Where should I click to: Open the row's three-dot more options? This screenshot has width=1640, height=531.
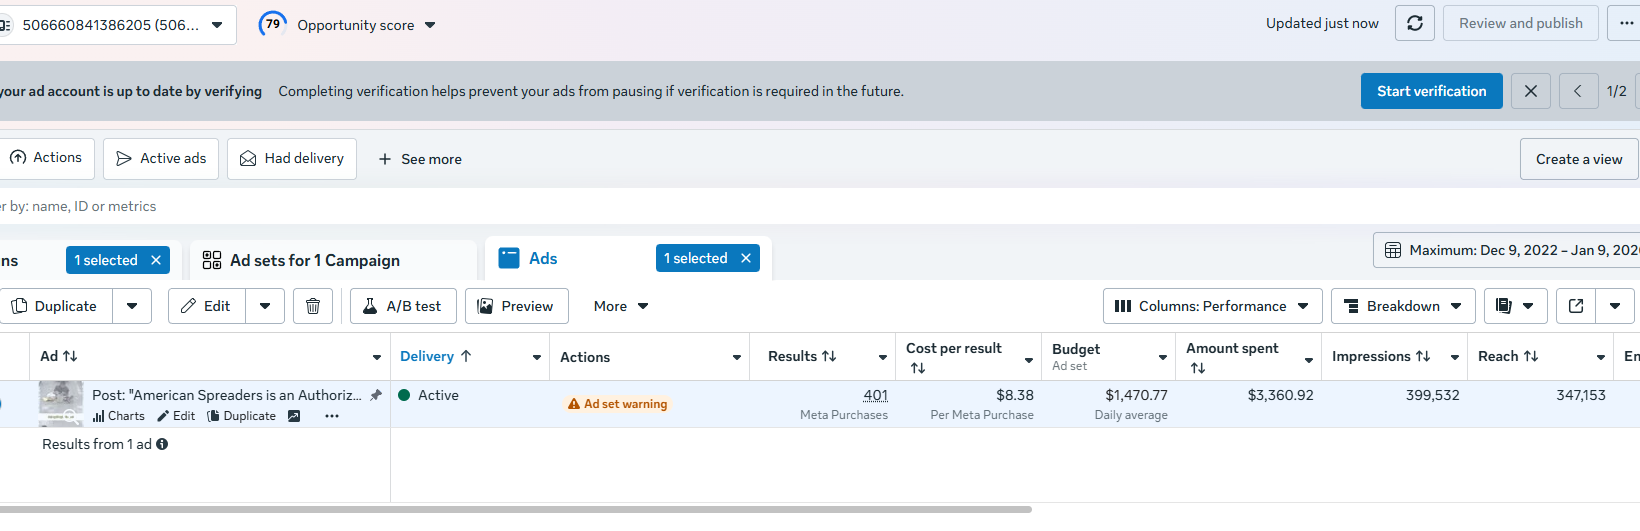tap(332, 416)
